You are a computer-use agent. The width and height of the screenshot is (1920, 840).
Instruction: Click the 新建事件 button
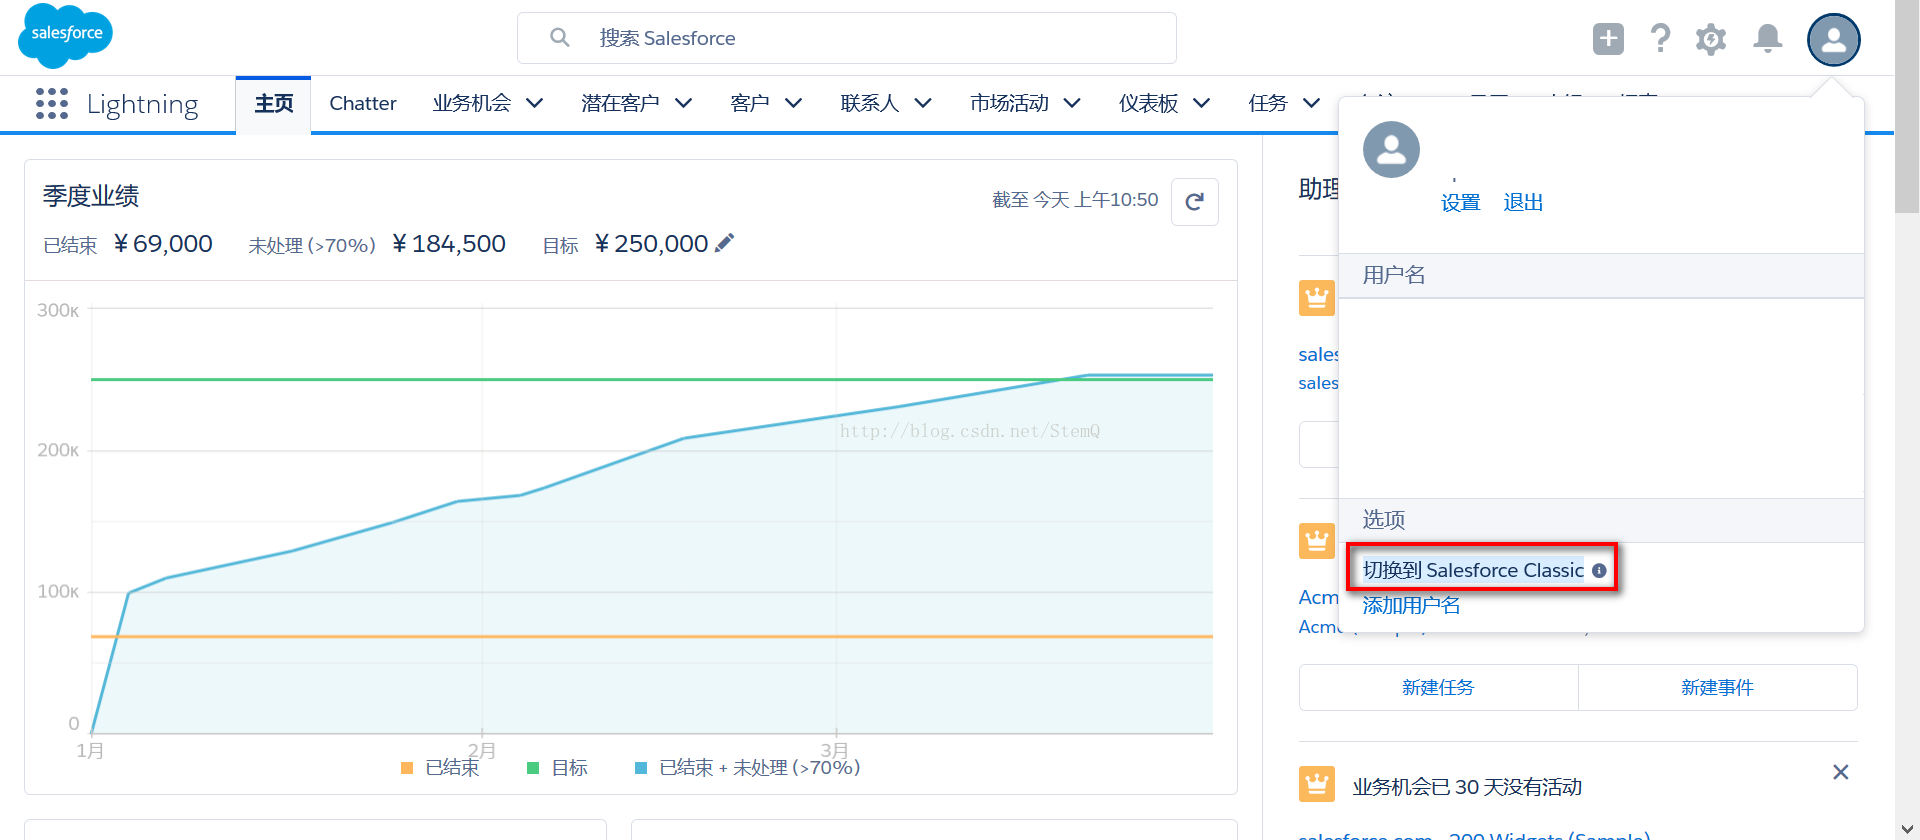coord(1717,687)
